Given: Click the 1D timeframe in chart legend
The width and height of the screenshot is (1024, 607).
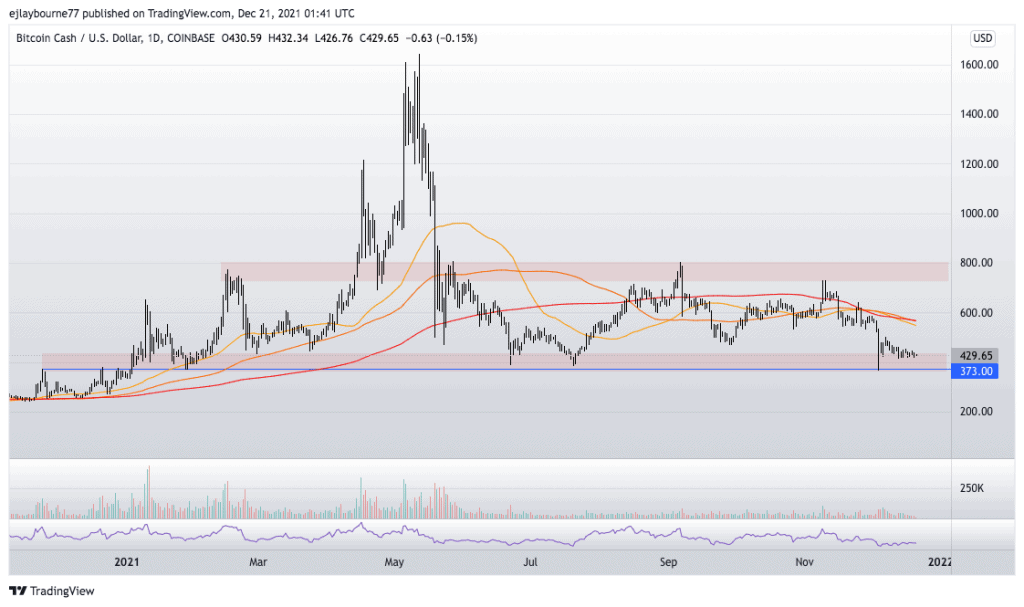Looking at the screenshot, I should click(x=154, y=39).
